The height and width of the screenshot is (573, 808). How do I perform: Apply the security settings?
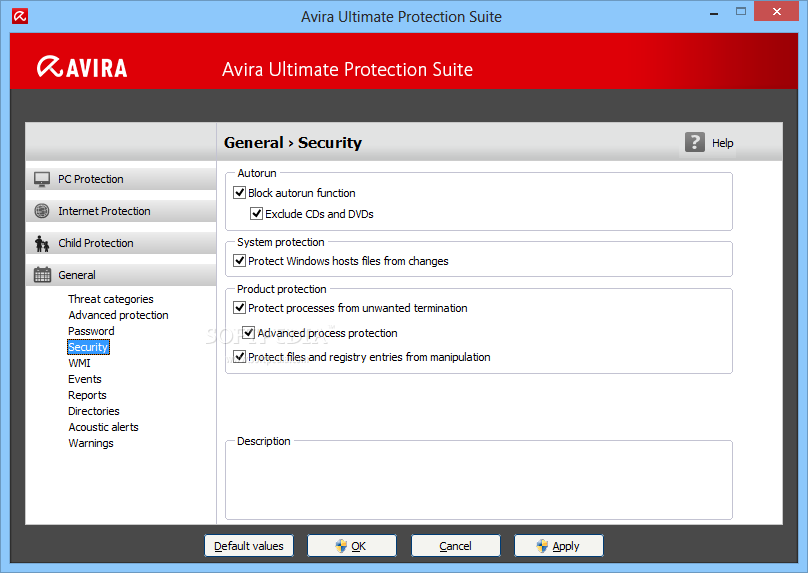[x=559, y=546]
